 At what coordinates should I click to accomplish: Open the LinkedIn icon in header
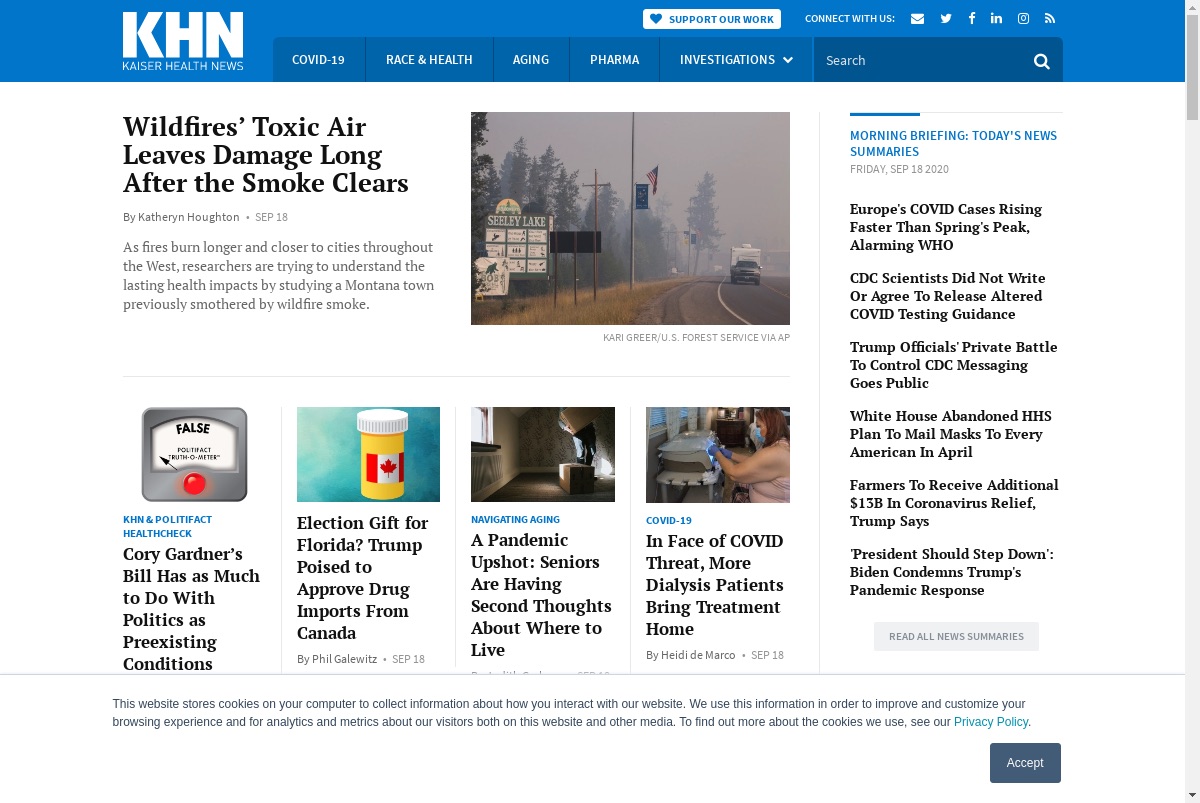coord(997,19)
